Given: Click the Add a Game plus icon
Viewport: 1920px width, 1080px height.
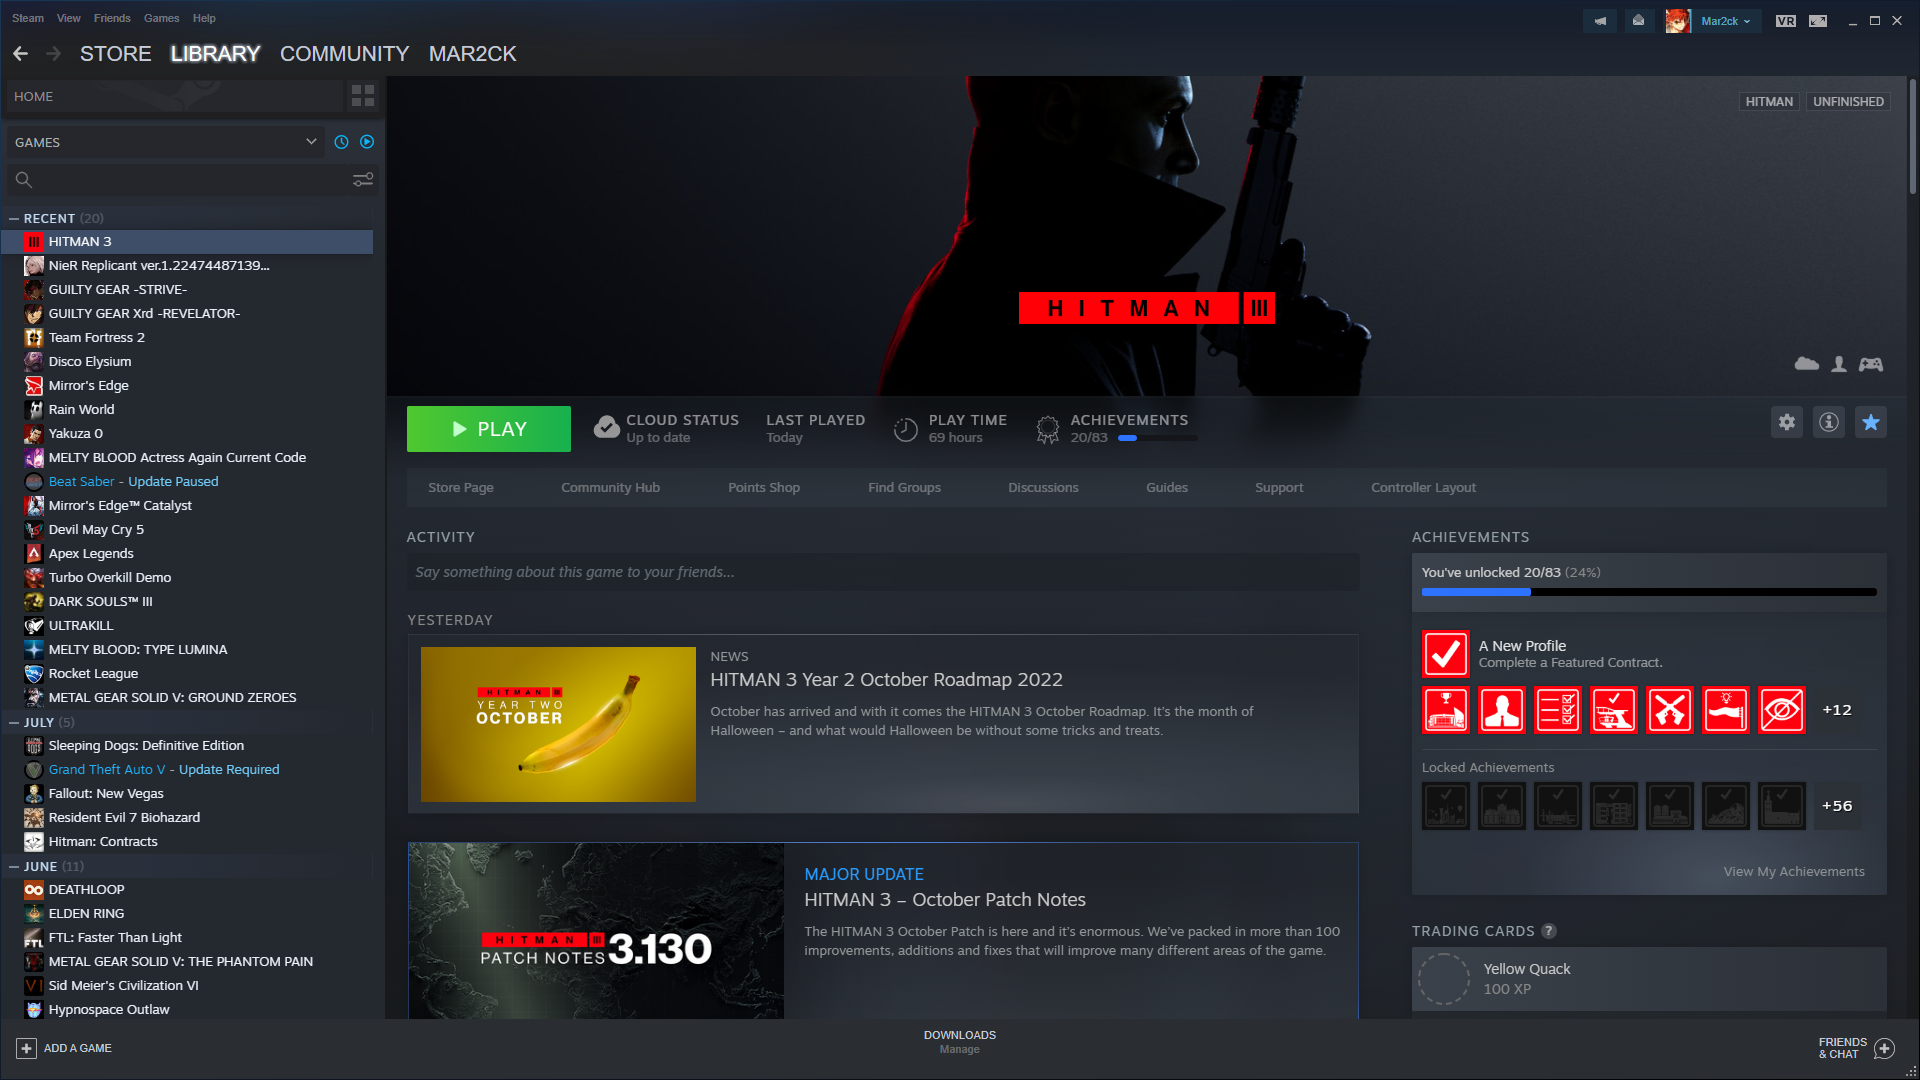Looking at the screenshot, I should click(x=26, y=1048).
